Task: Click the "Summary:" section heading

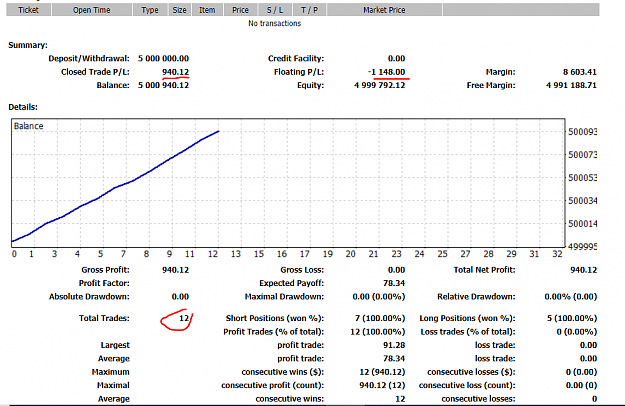Action: [x=28, y=45]
